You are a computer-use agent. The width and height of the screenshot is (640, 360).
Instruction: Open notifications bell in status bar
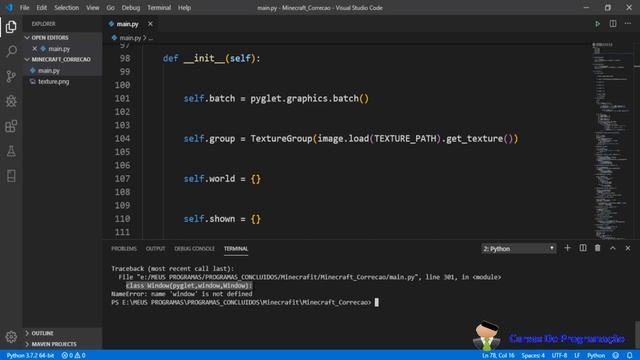(x=629, y=356)
